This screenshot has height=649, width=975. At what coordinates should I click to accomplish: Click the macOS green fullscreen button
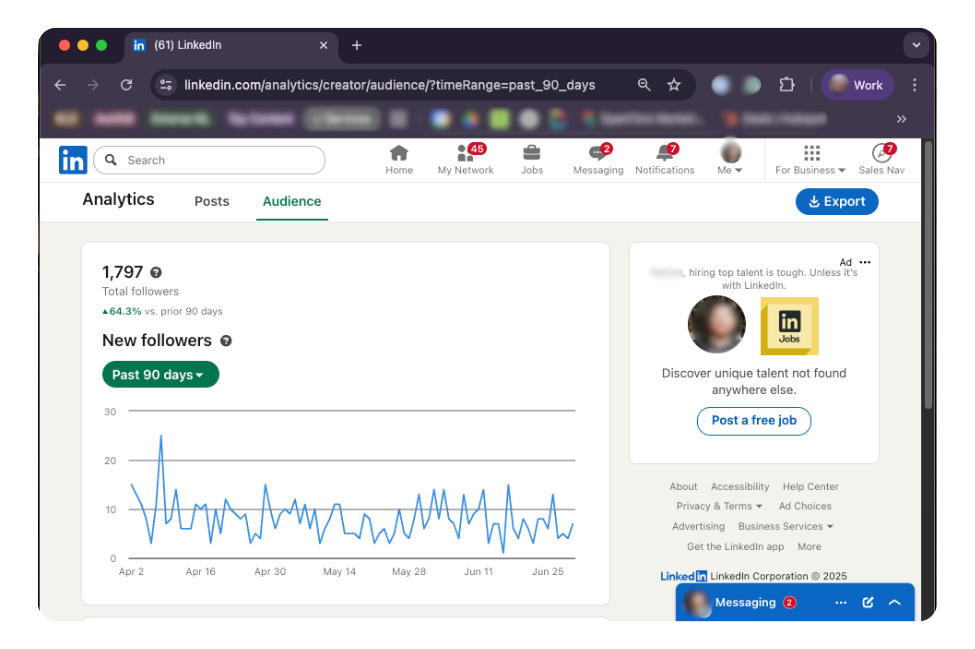point(101,45)
